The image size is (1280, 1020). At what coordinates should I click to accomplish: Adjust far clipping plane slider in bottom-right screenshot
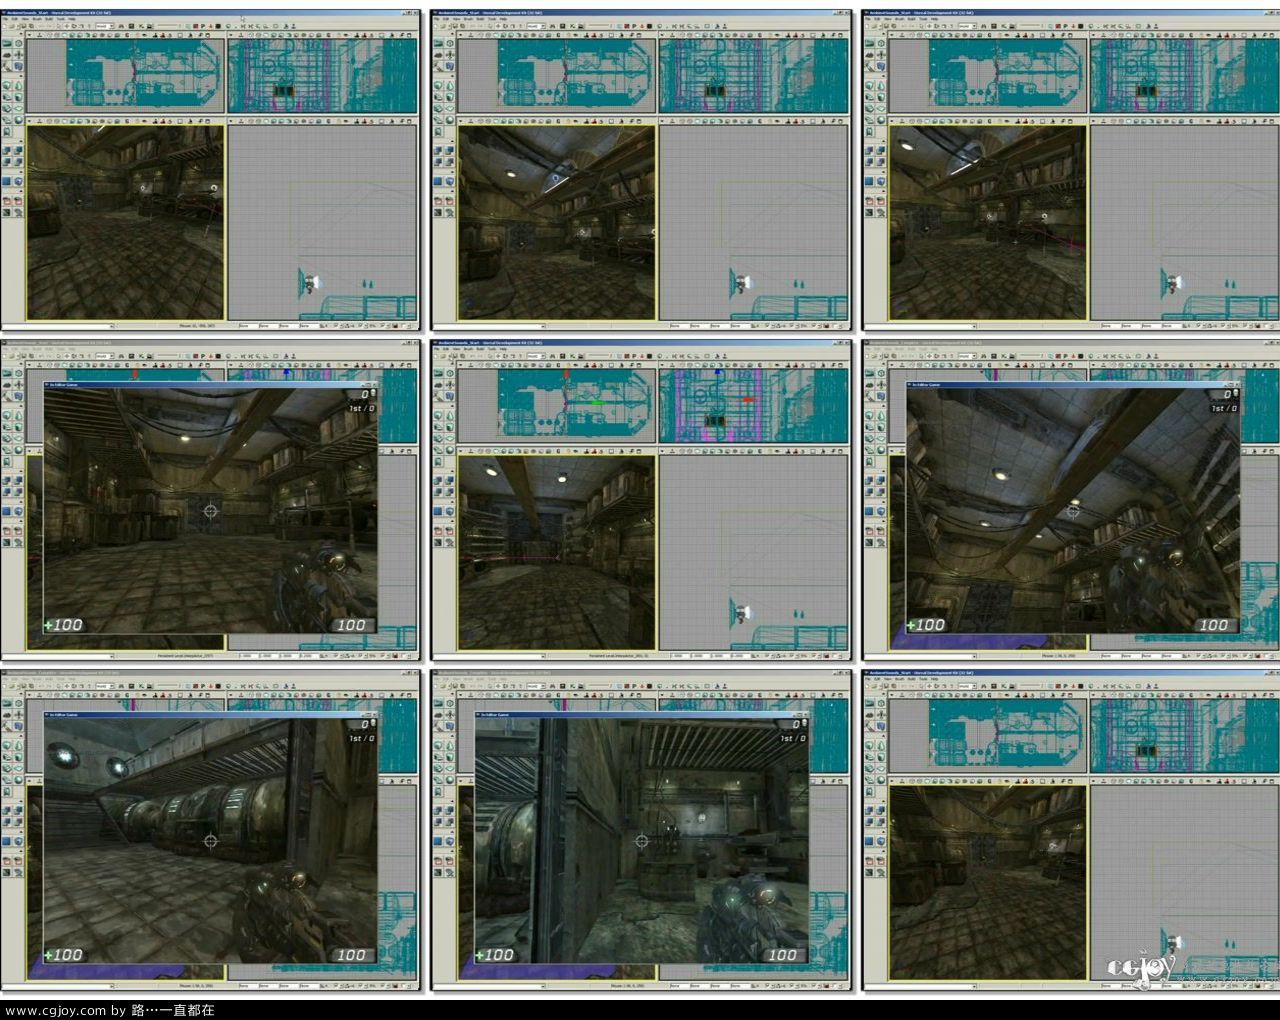point(1032,686)
